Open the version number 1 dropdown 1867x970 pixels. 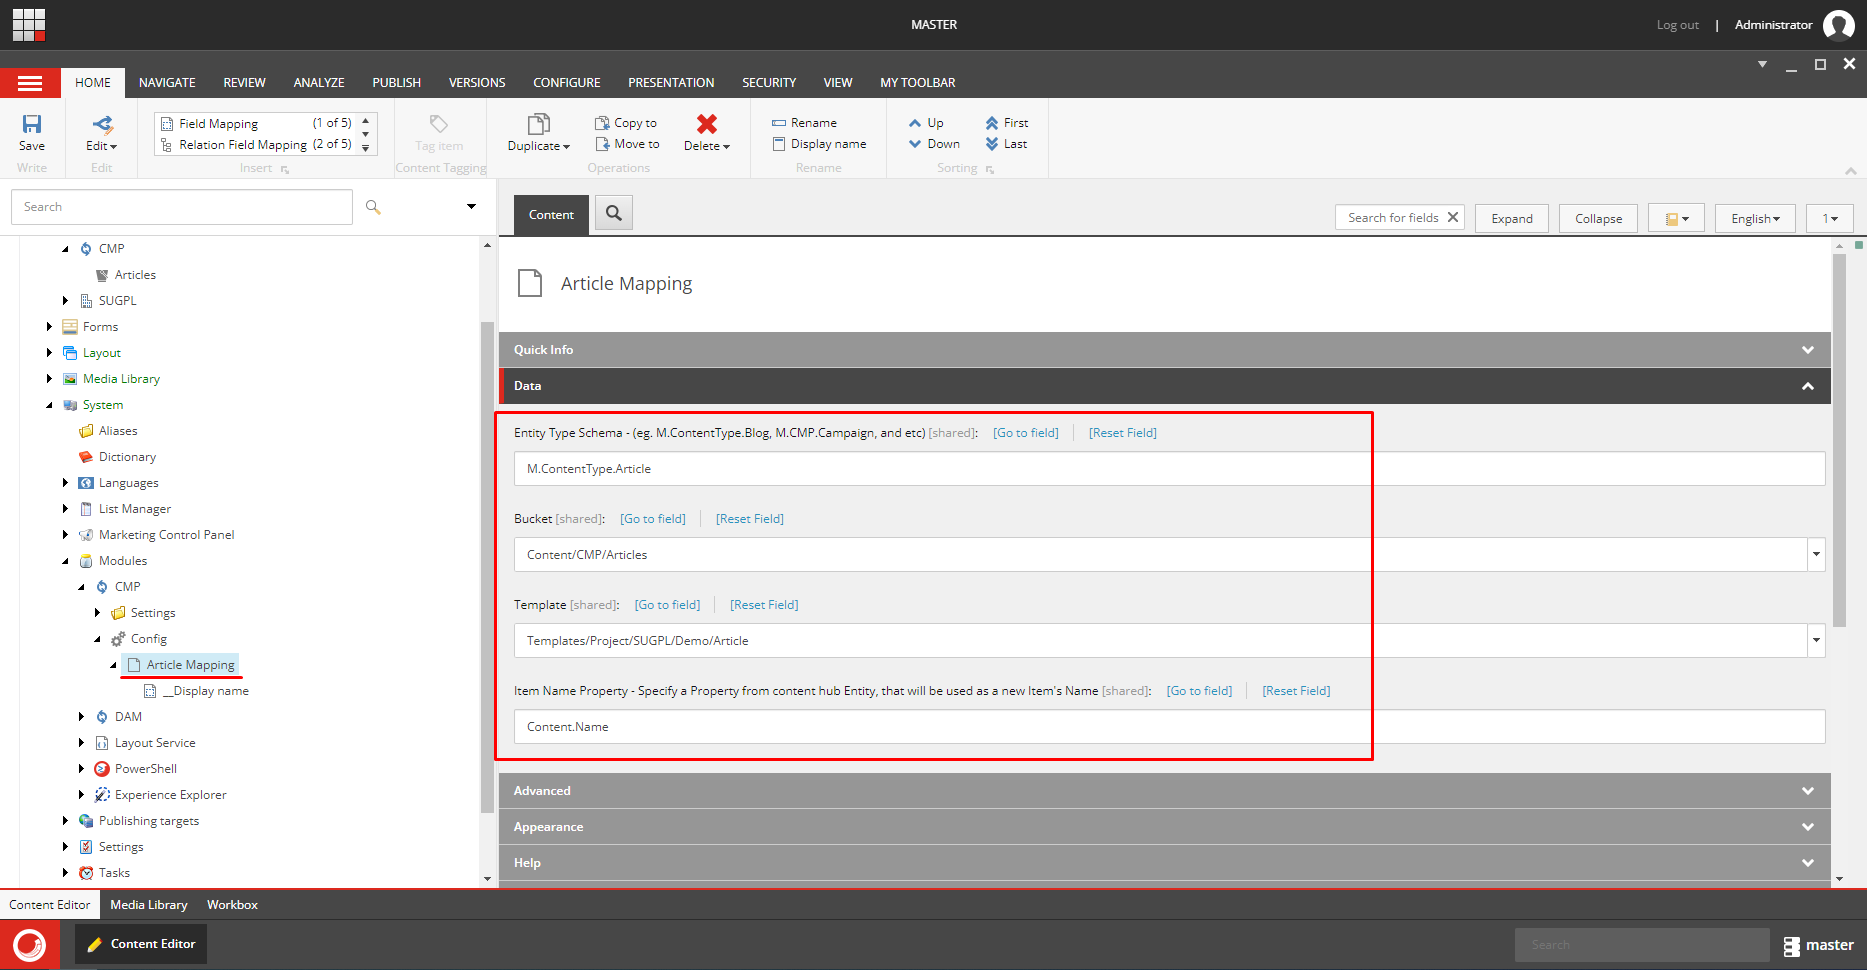pos(1829,218)
